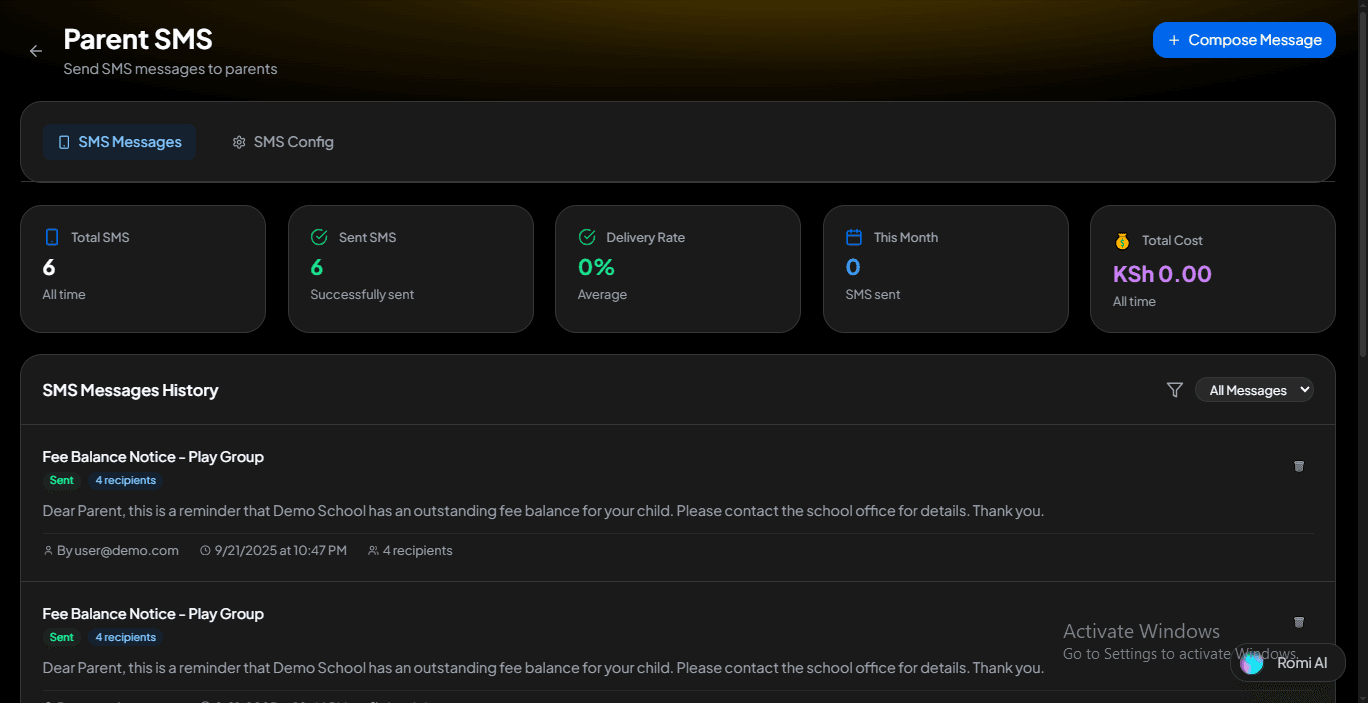Switch to the SMS Messages tab
This screenshot has width=1368, height=703.
click(x=119, y=142)
